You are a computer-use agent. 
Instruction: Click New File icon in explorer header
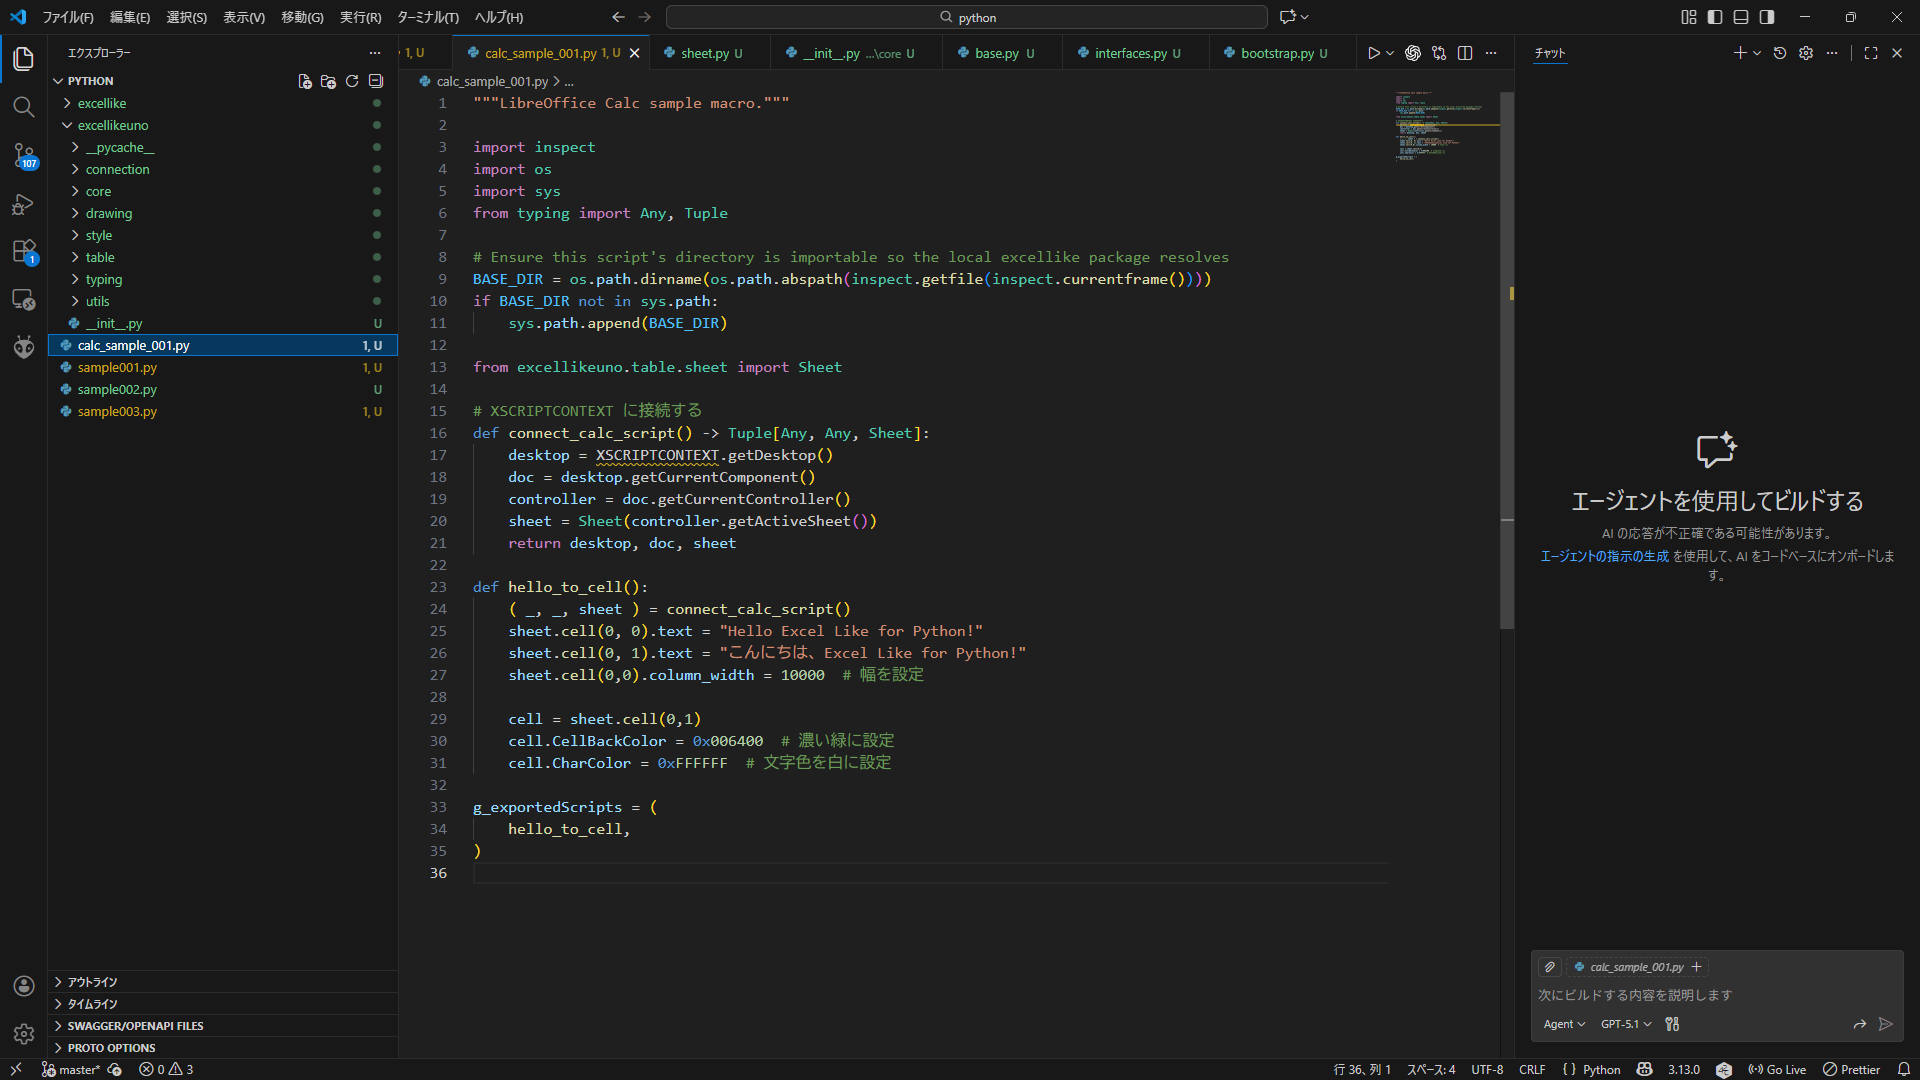click(x=305, y=81)
